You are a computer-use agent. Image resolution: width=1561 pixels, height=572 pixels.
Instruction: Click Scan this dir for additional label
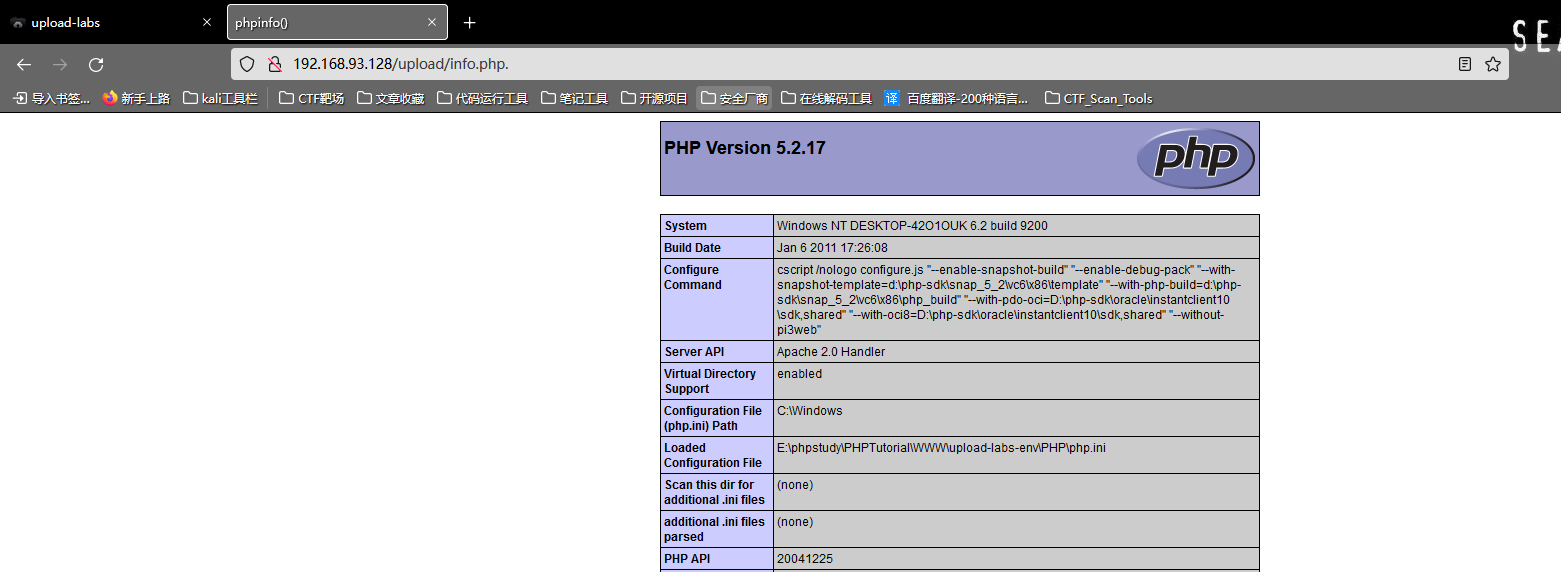(x=714, y=492)
